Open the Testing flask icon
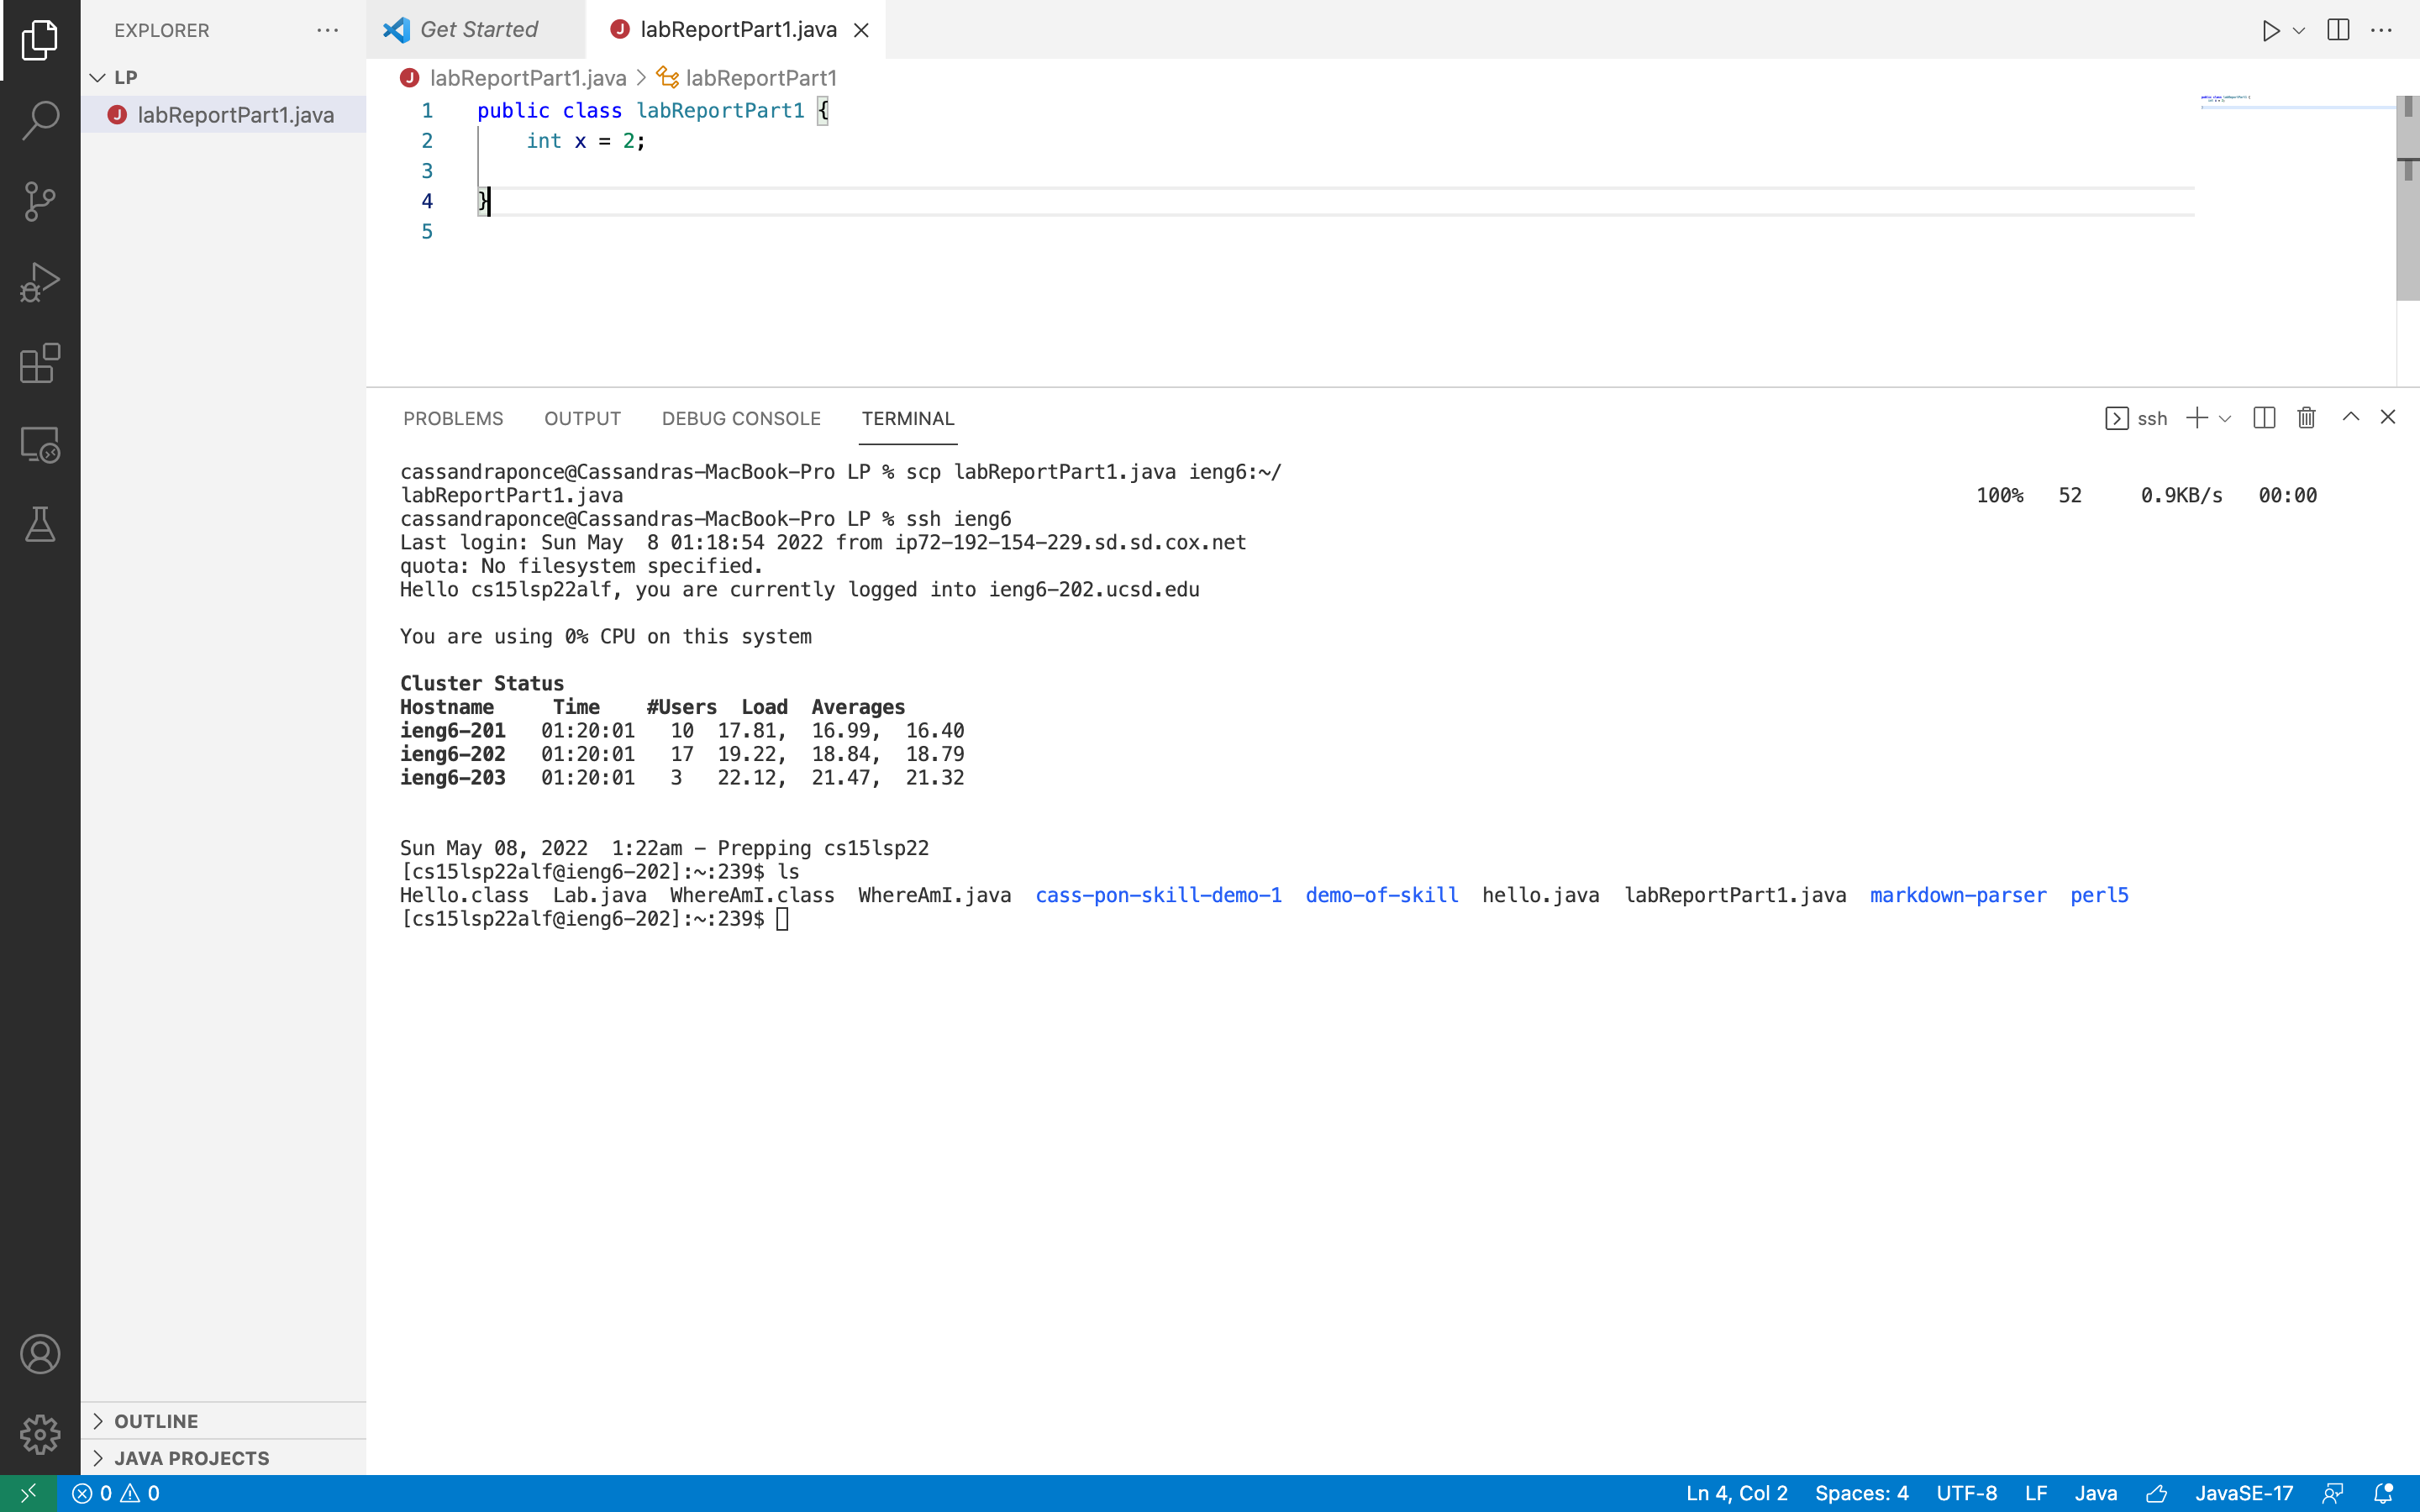 [40, 524]
